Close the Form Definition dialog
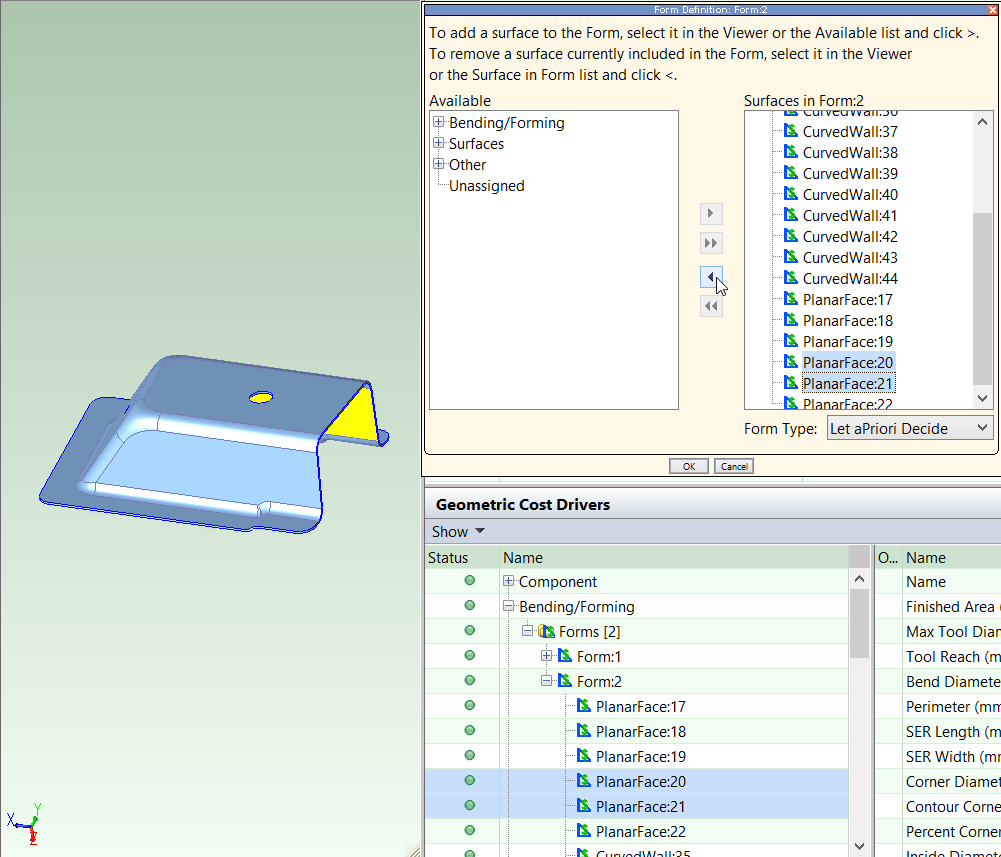Screen dimensions: 1001x857 point(992,9)
